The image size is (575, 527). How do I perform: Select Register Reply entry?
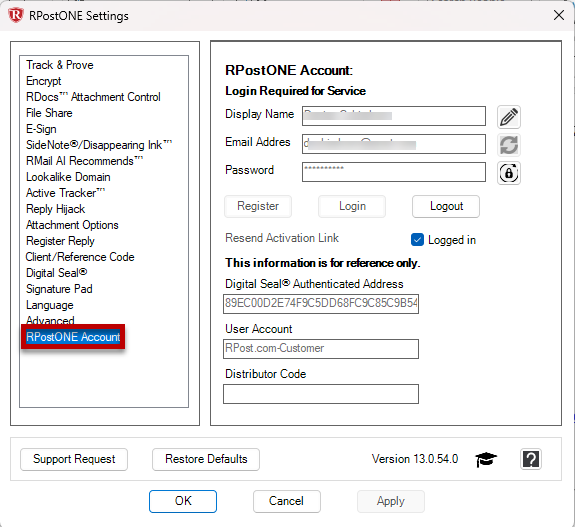tap(60, 241)
